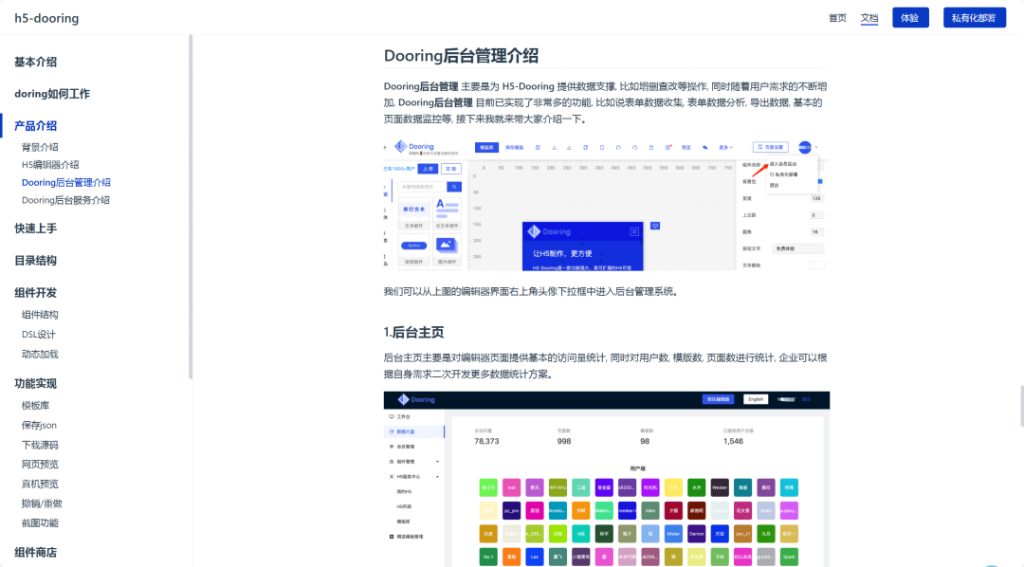
Task: Open the 模板库 sidebar link
Action: pos(35,406)
